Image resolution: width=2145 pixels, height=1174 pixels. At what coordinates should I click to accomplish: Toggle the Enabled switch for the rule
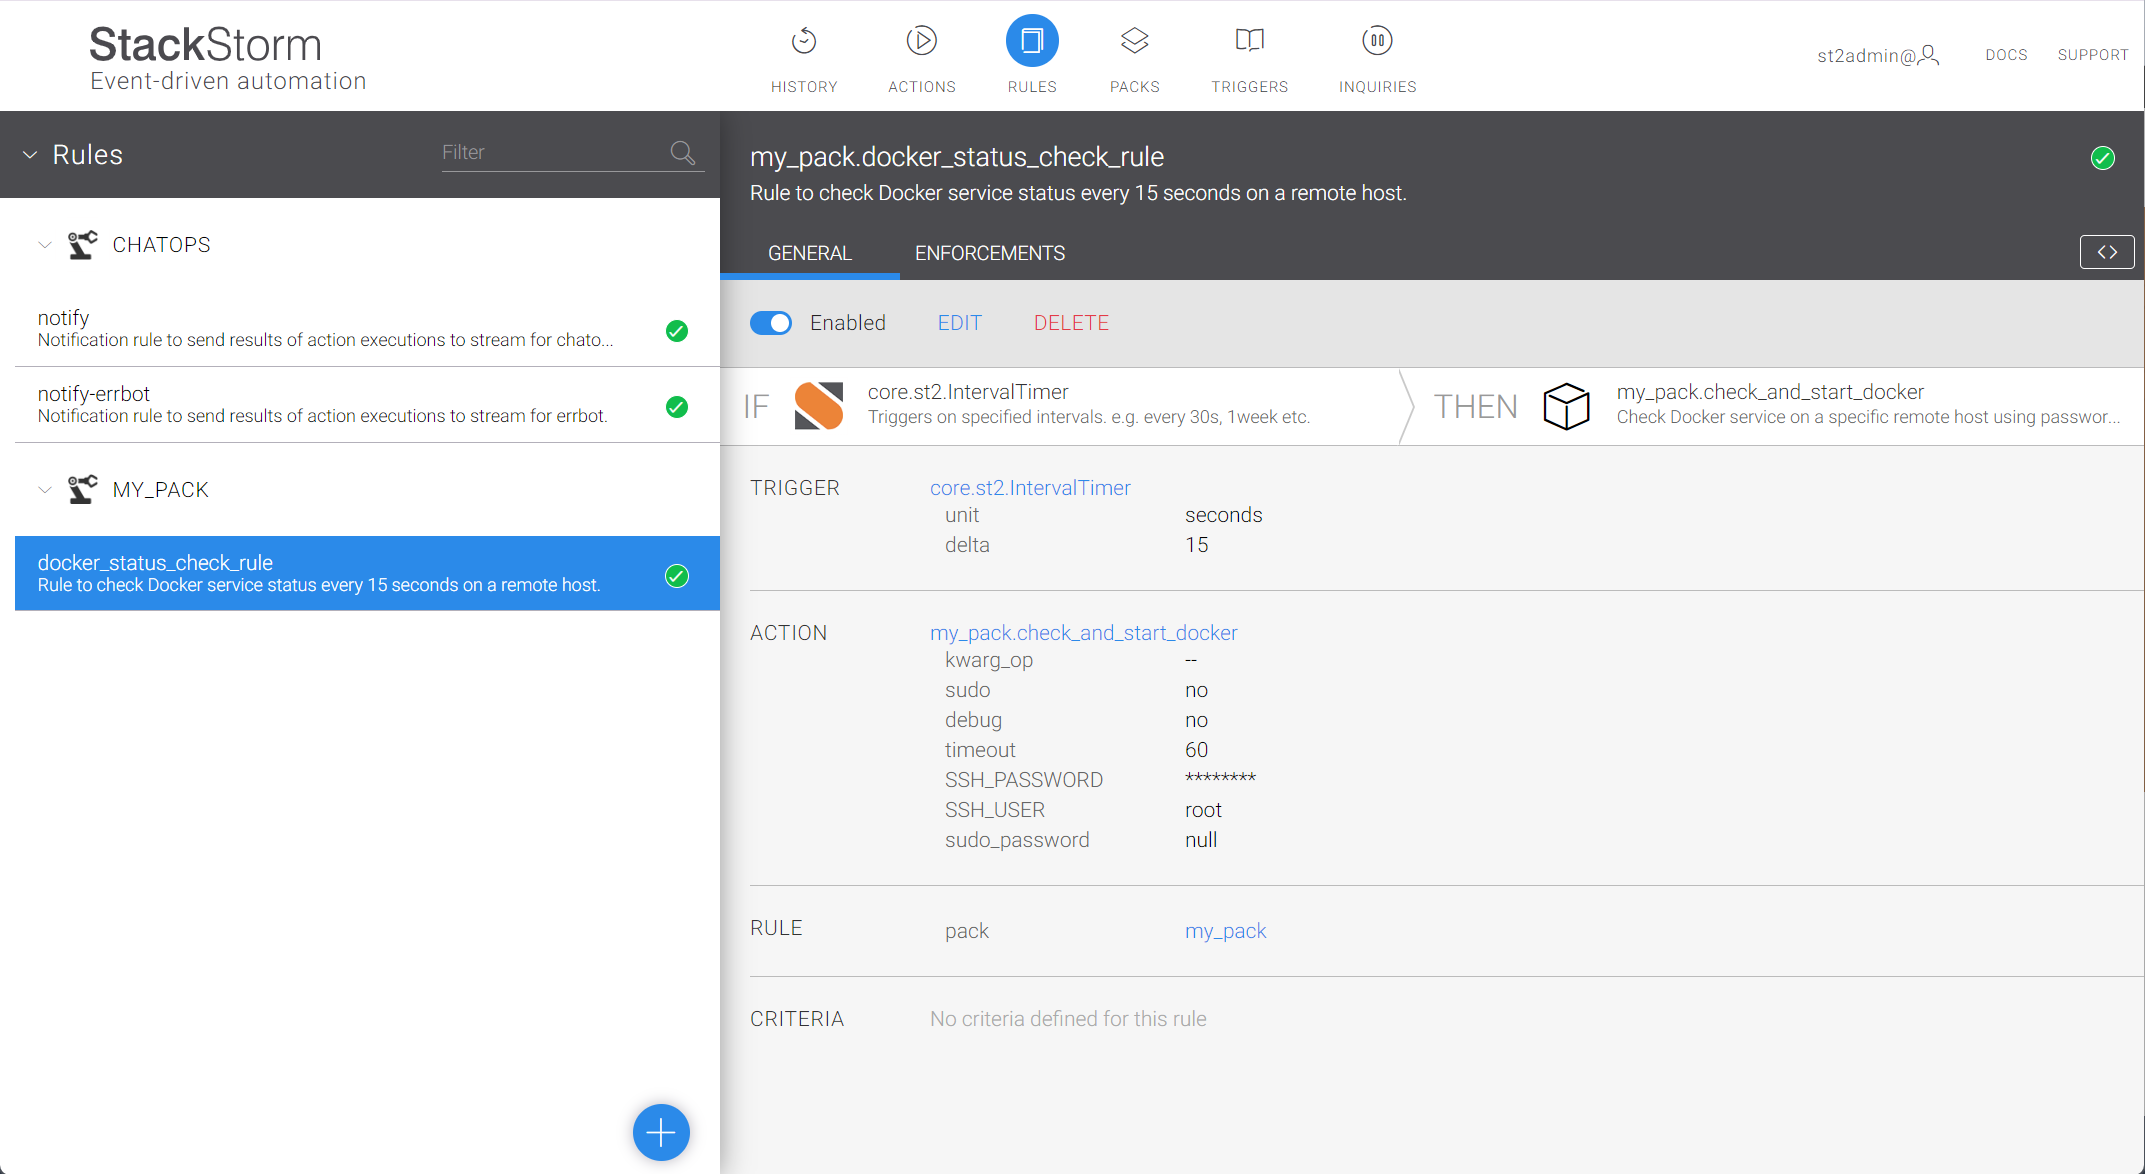point(771,323)
